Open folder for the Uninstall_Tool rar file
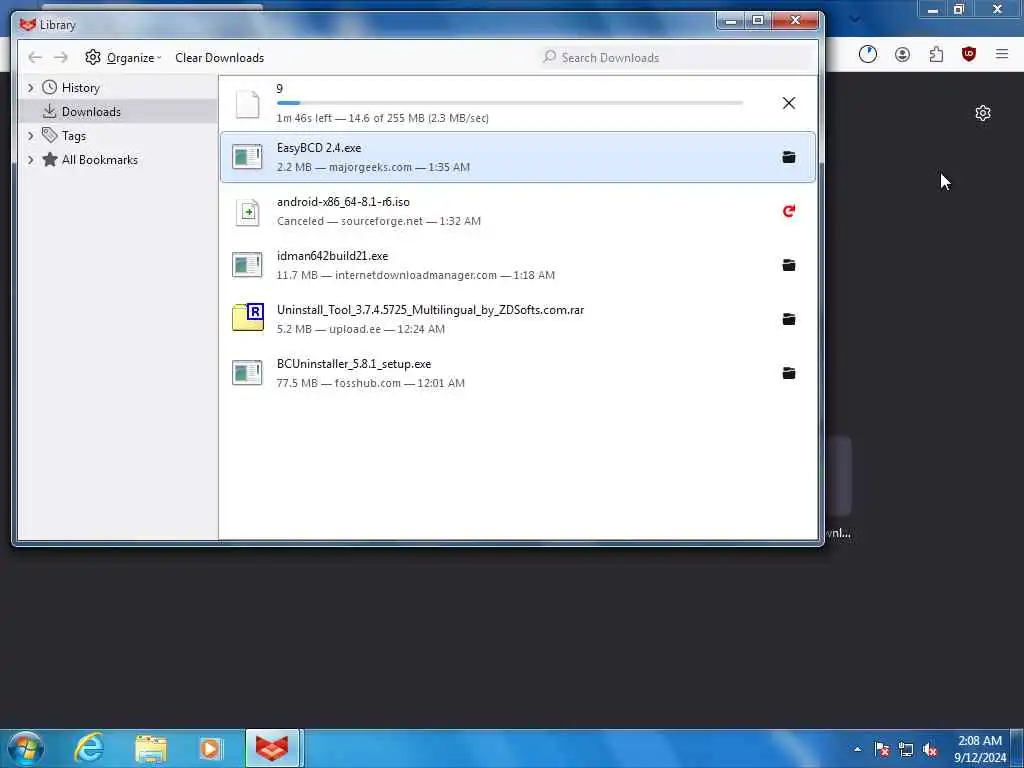The width and height of the screenshot is (1024, 768). [x=788, y=319]
